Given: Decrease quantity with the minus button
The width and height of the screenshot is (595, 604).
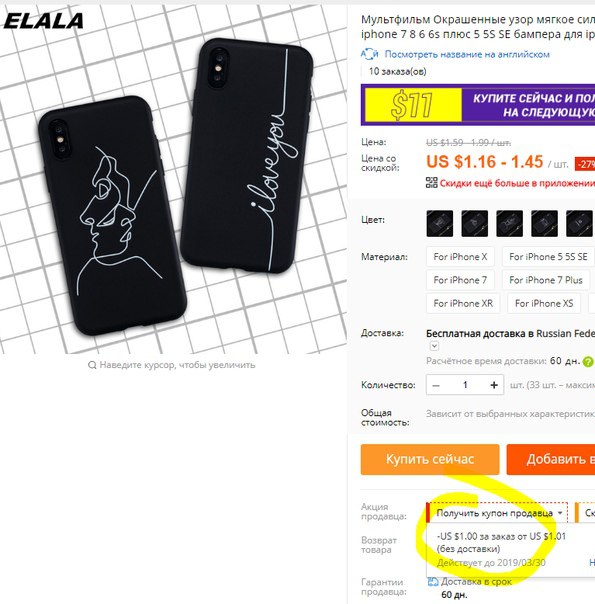Looking at the screenshot, I should [436, 385].
